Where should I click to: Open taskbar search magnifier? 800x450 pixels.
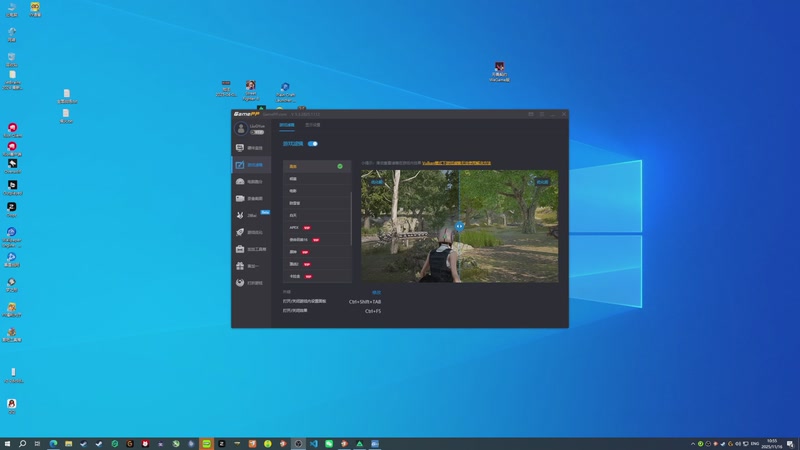click(x=22, y=444)
